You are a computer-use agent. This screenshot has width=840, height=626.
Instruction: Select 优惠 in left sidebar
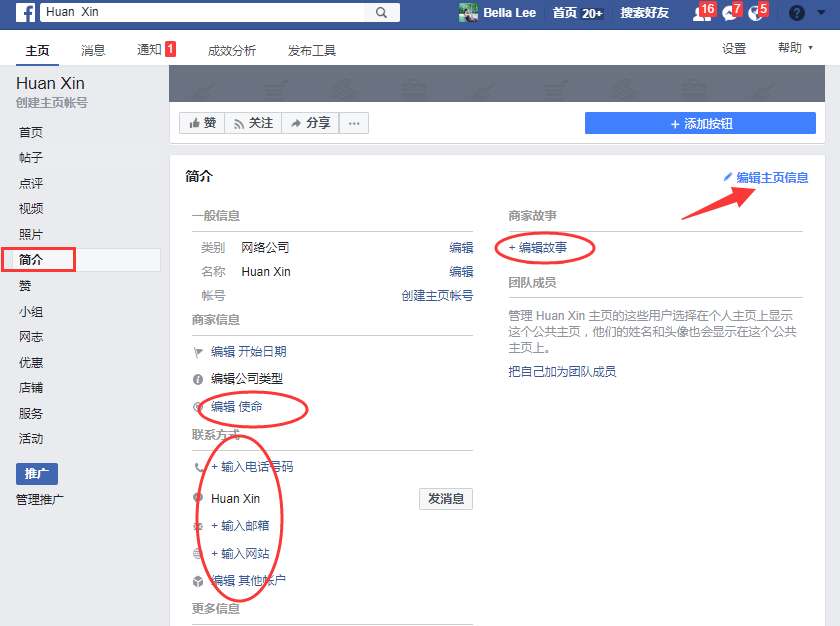pos(31,363)
